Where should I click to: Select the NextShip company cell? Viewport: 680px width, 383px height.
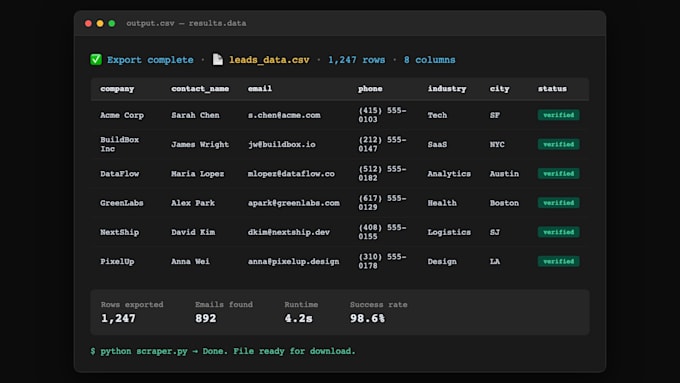point(120,232)
